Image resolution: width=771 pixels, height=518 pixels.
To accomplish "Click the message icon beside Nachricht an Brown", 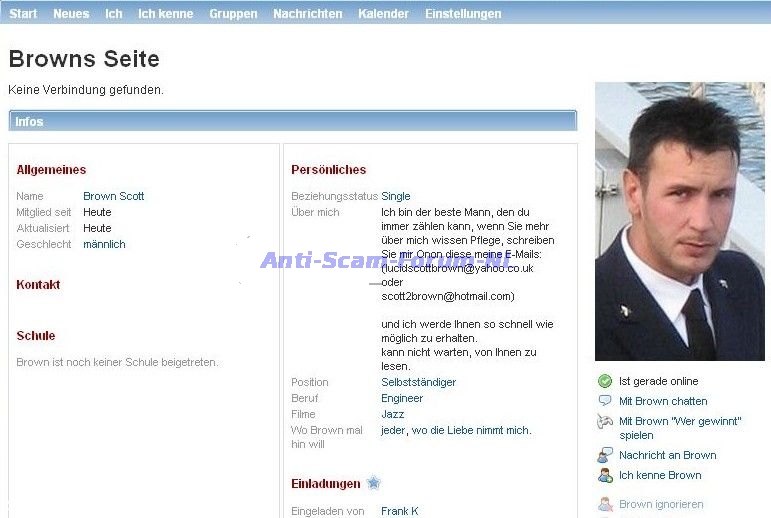I will pos(604,455).
